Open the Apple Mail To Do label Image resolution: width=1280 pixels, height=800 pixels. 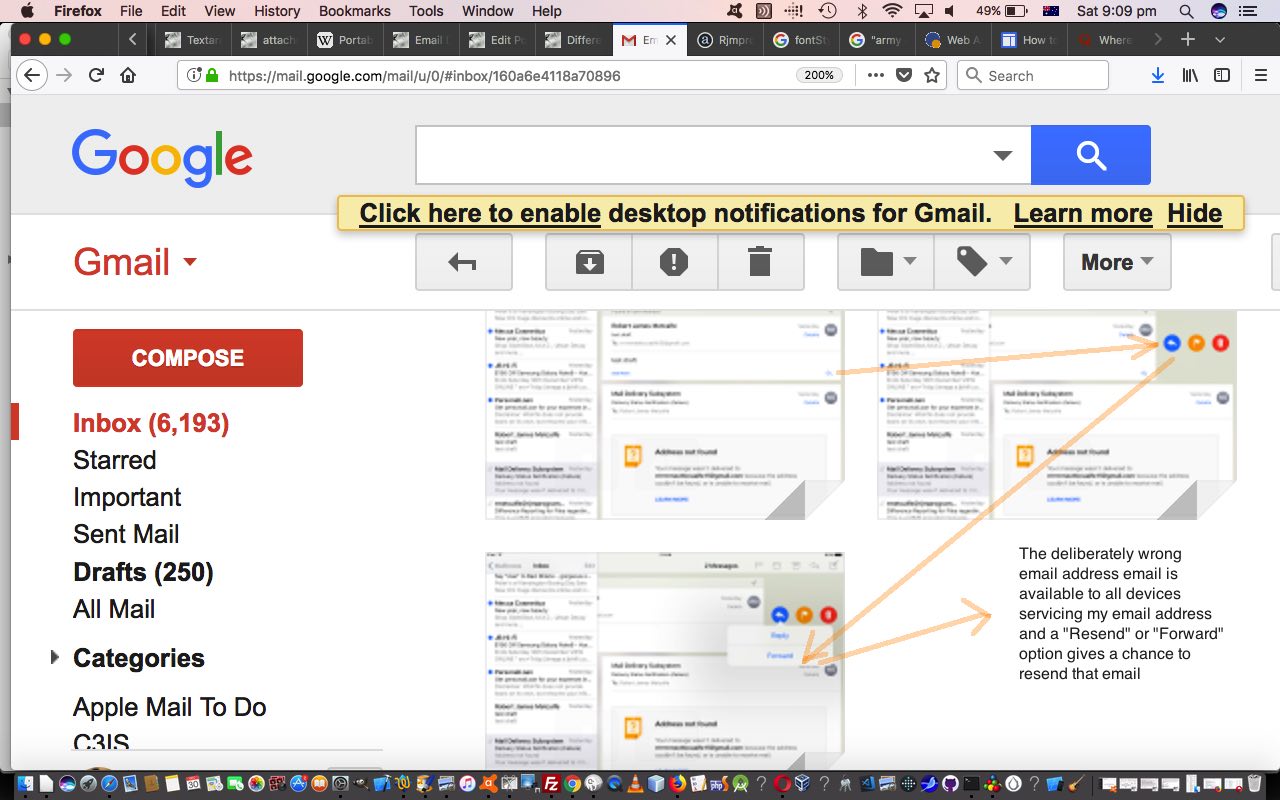coord(170,707)
